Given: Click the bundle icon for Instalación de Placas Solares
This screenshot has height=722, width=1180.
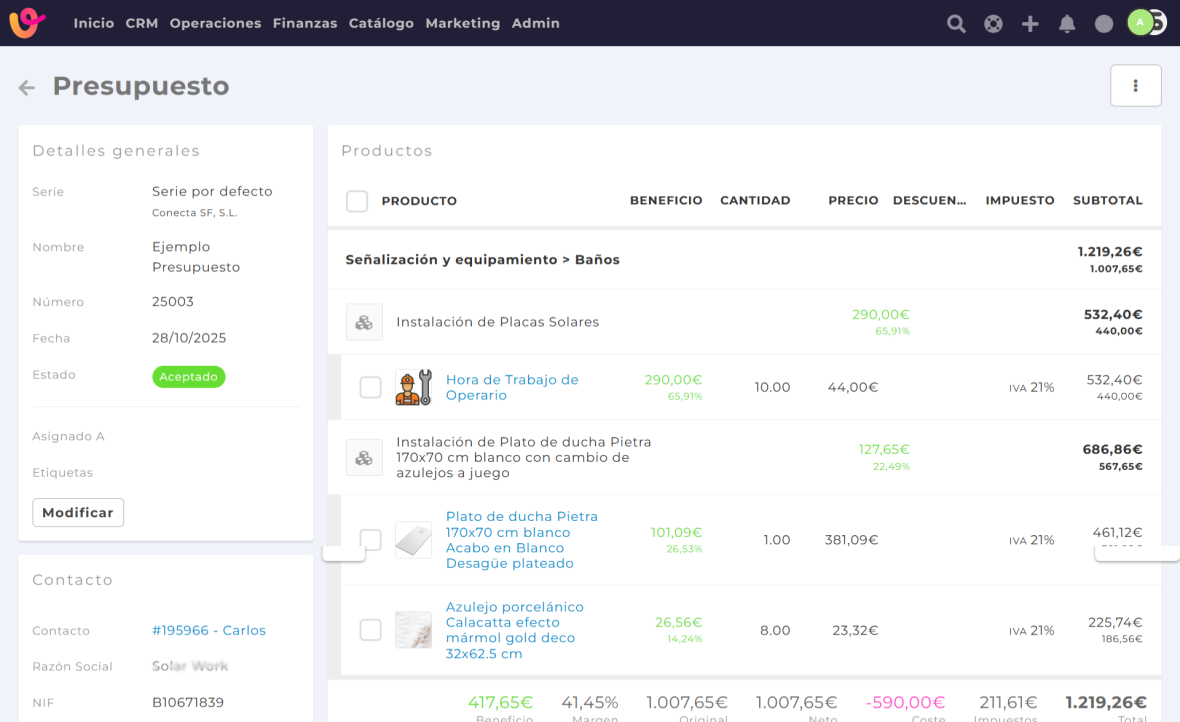Looking at the screenshot, I should point(364,322).
